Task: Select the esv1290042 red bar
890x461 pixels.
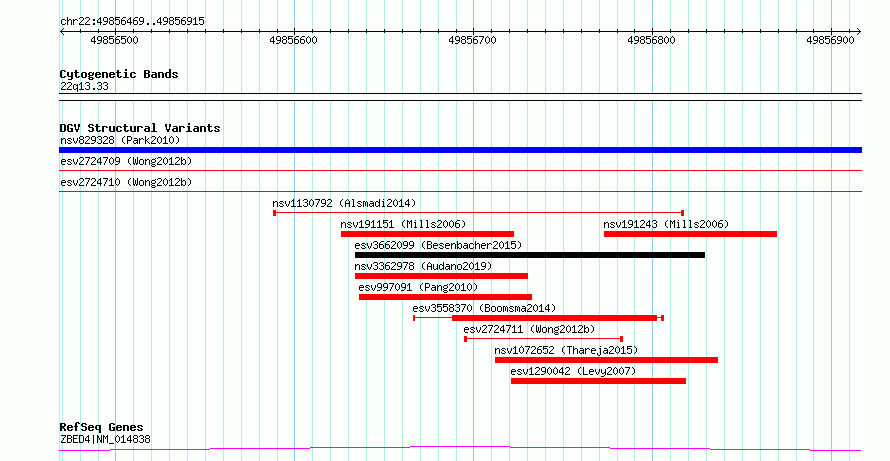Action: pyautogui.click(x=598, y=381)
